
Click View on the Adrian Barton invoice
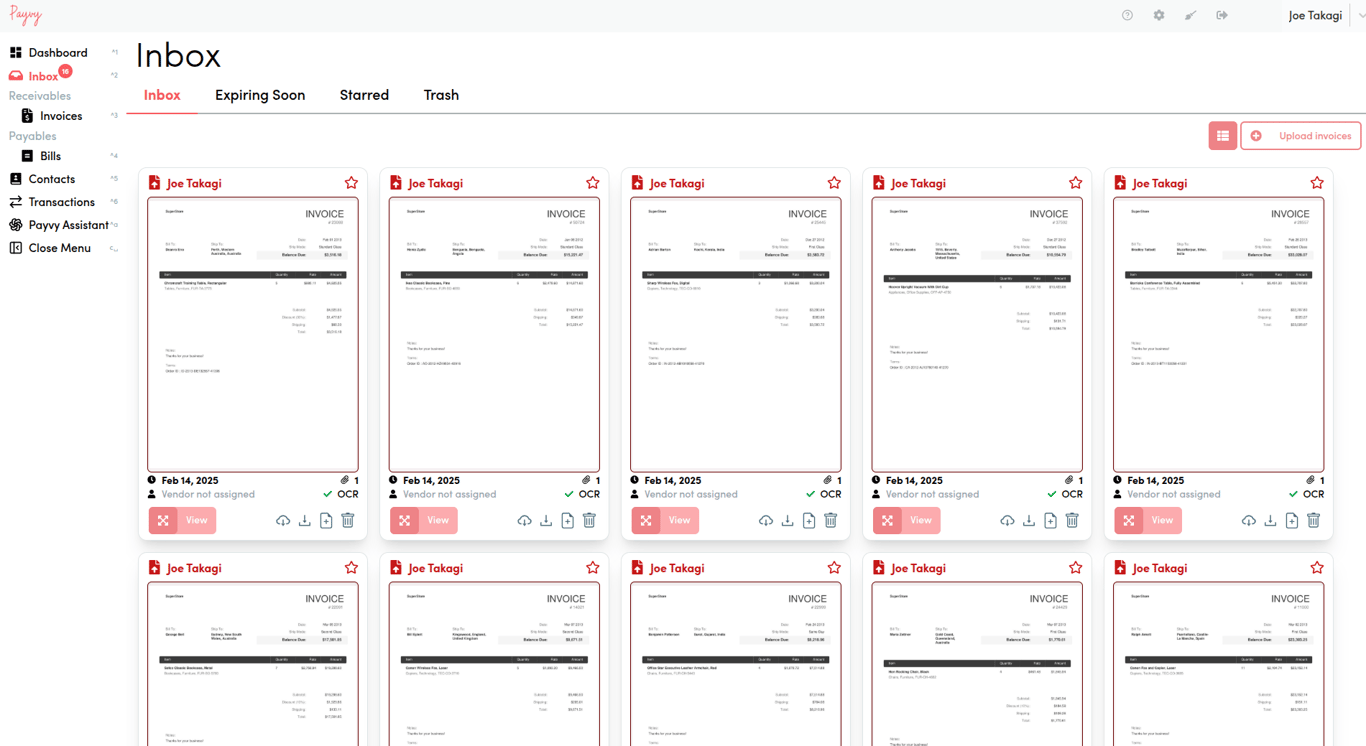click(665, 520)
